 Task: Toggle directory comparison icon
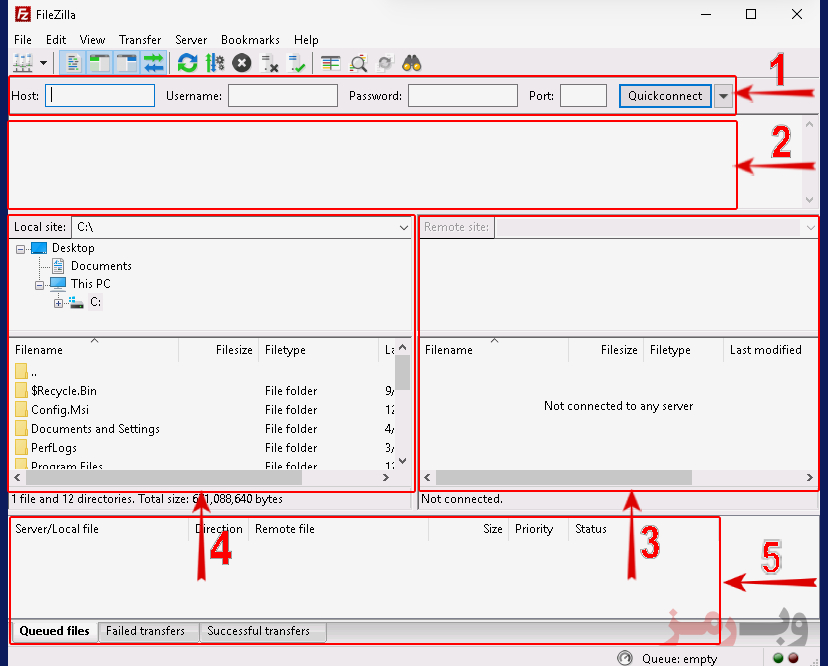click(359, 63)
